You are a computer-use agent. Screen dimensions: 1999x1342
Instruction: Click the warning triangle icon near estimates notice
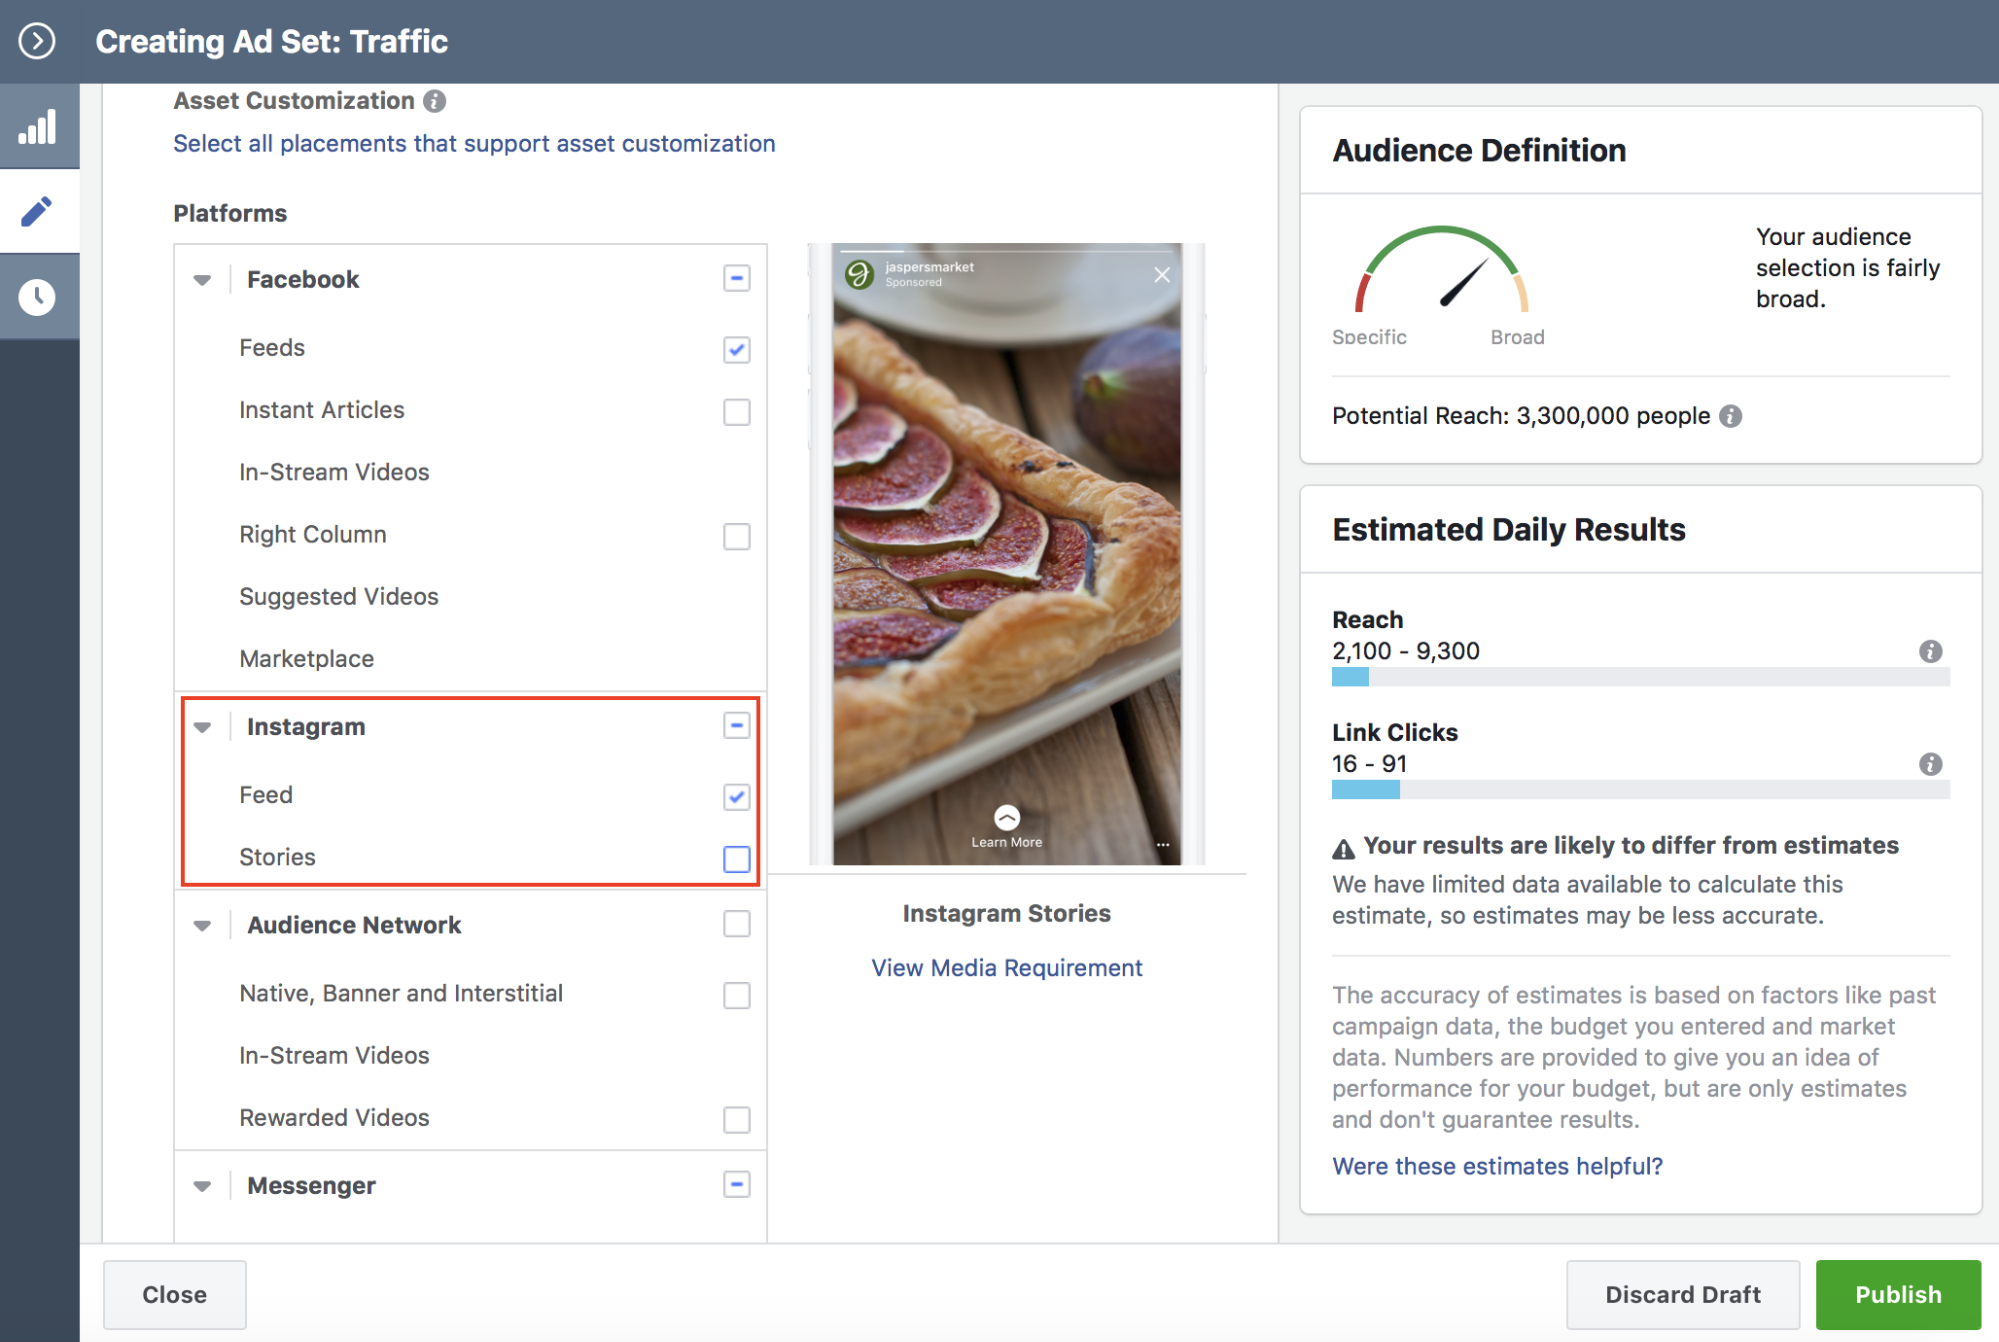tap(1343, 849)
